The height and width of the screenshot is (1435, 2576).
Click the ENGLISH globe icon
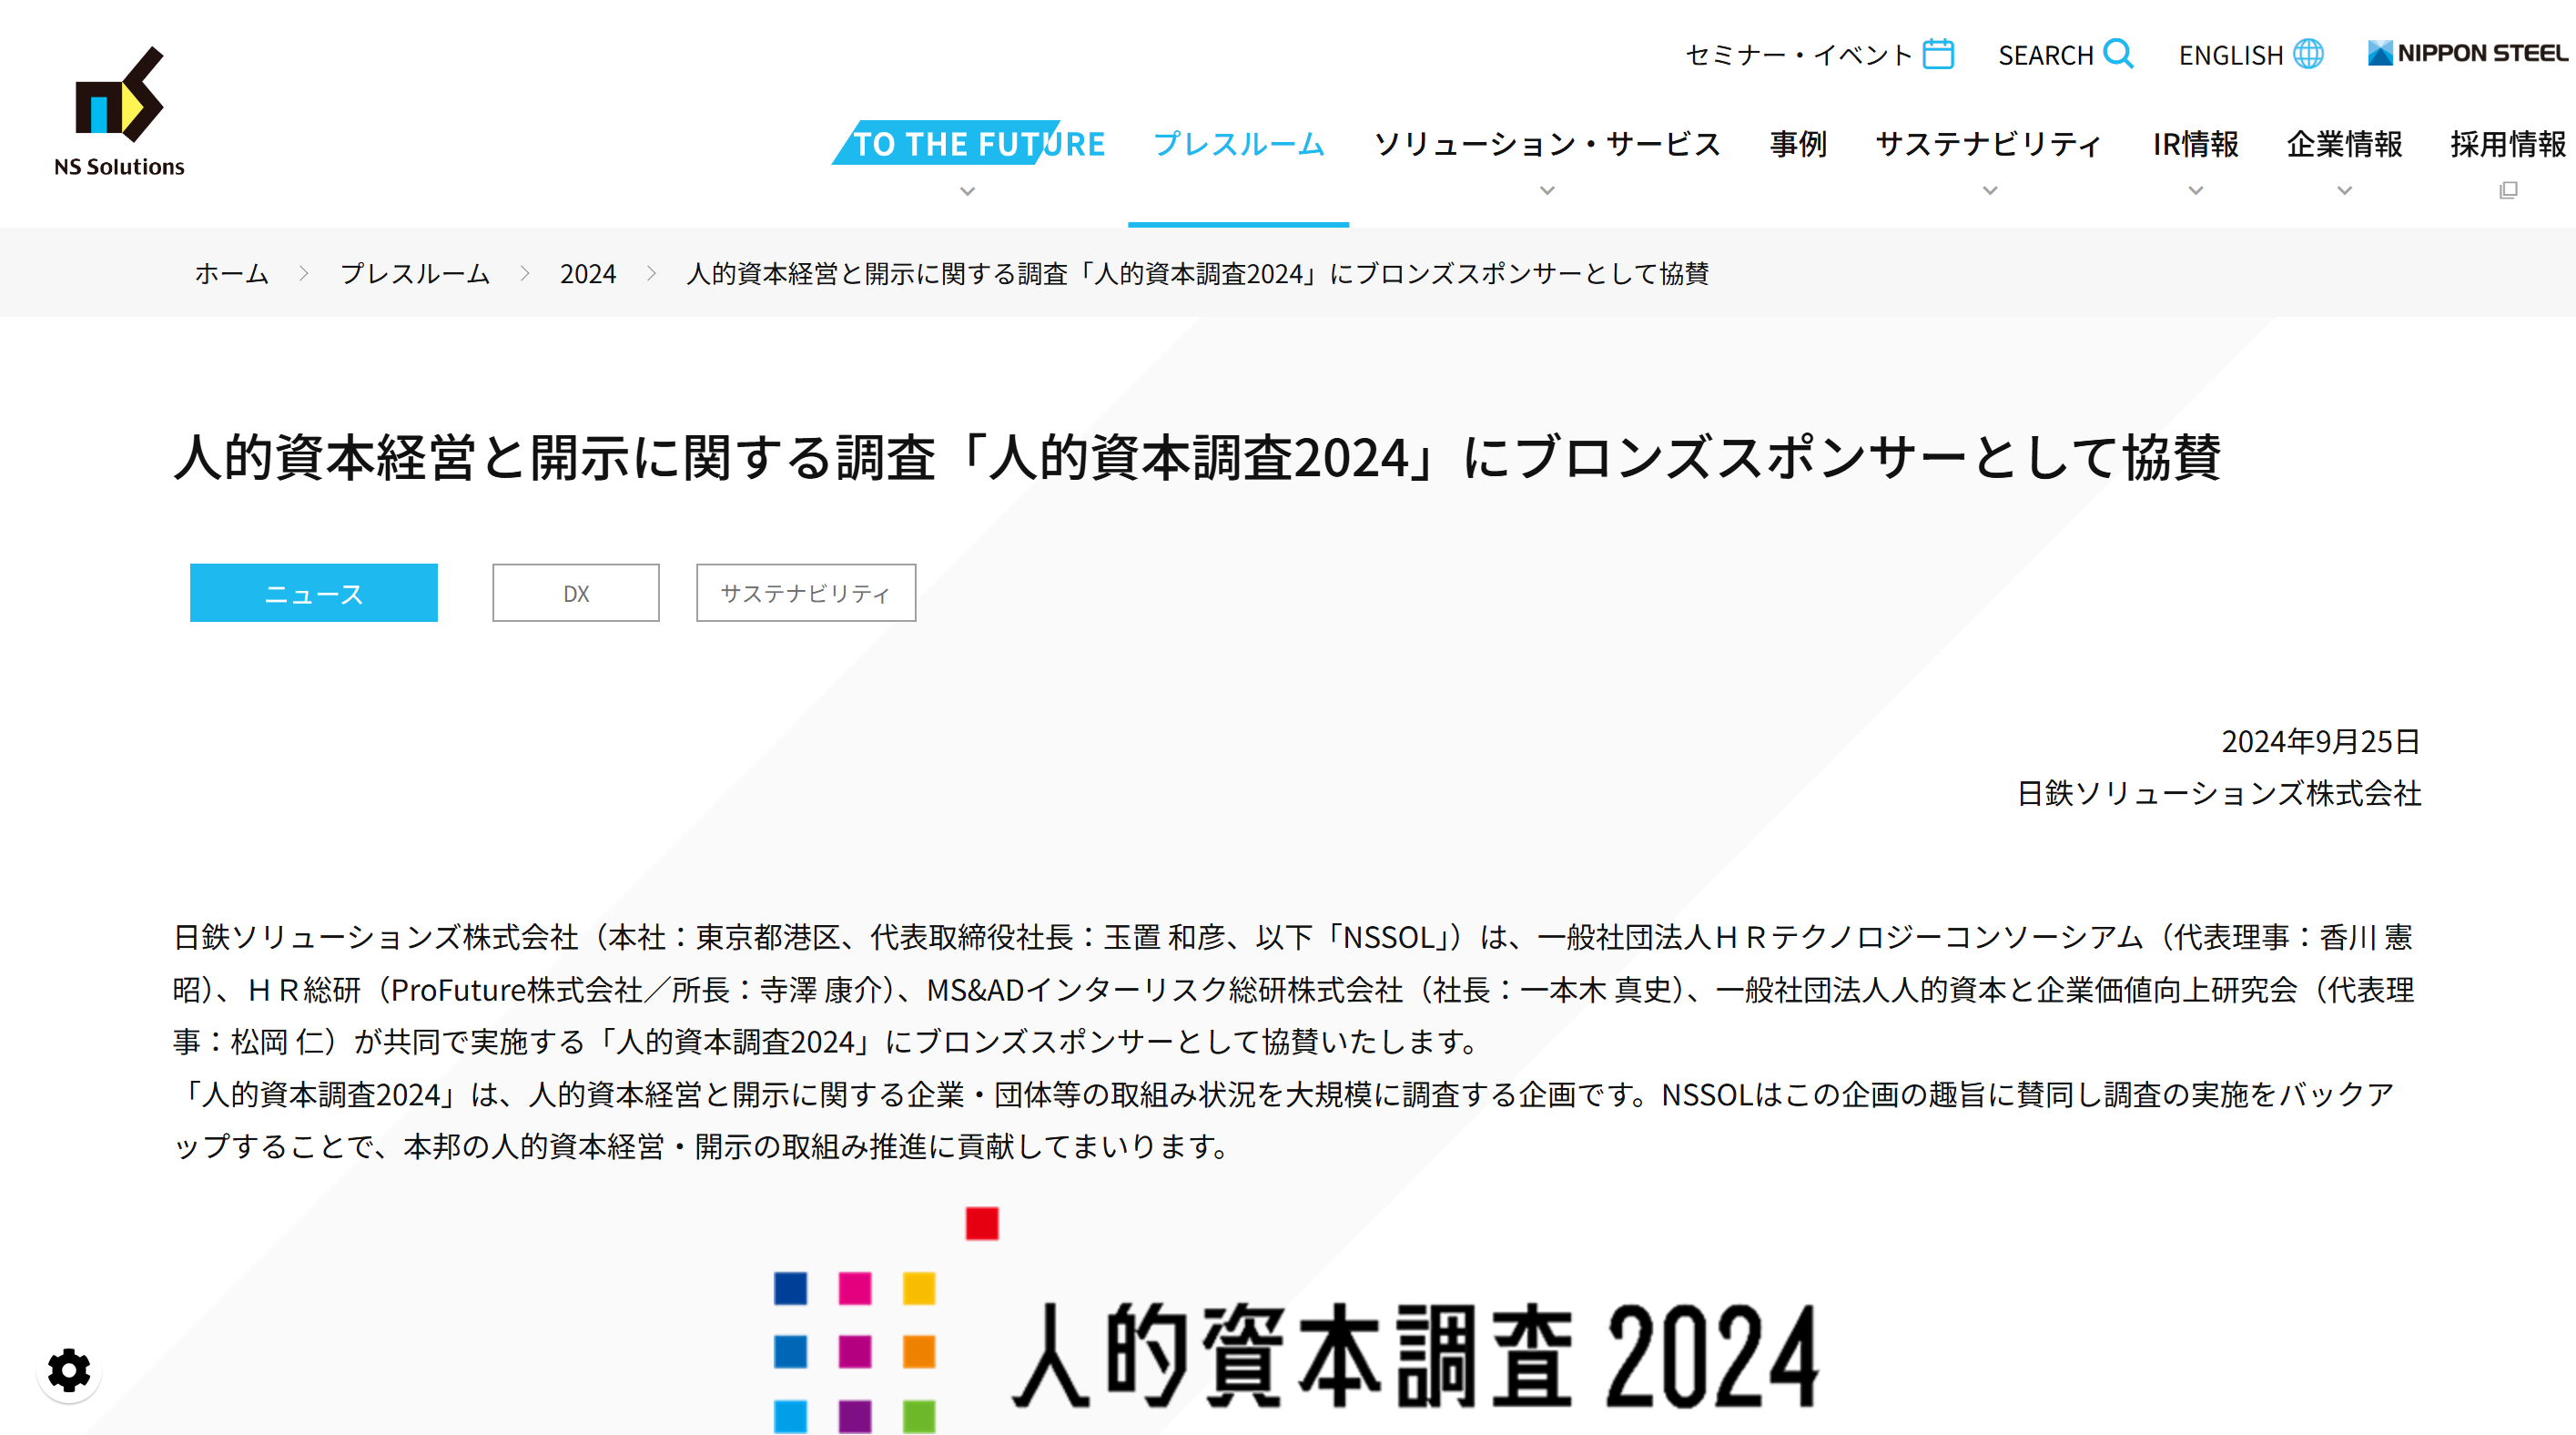click(x=2308, y=54)
